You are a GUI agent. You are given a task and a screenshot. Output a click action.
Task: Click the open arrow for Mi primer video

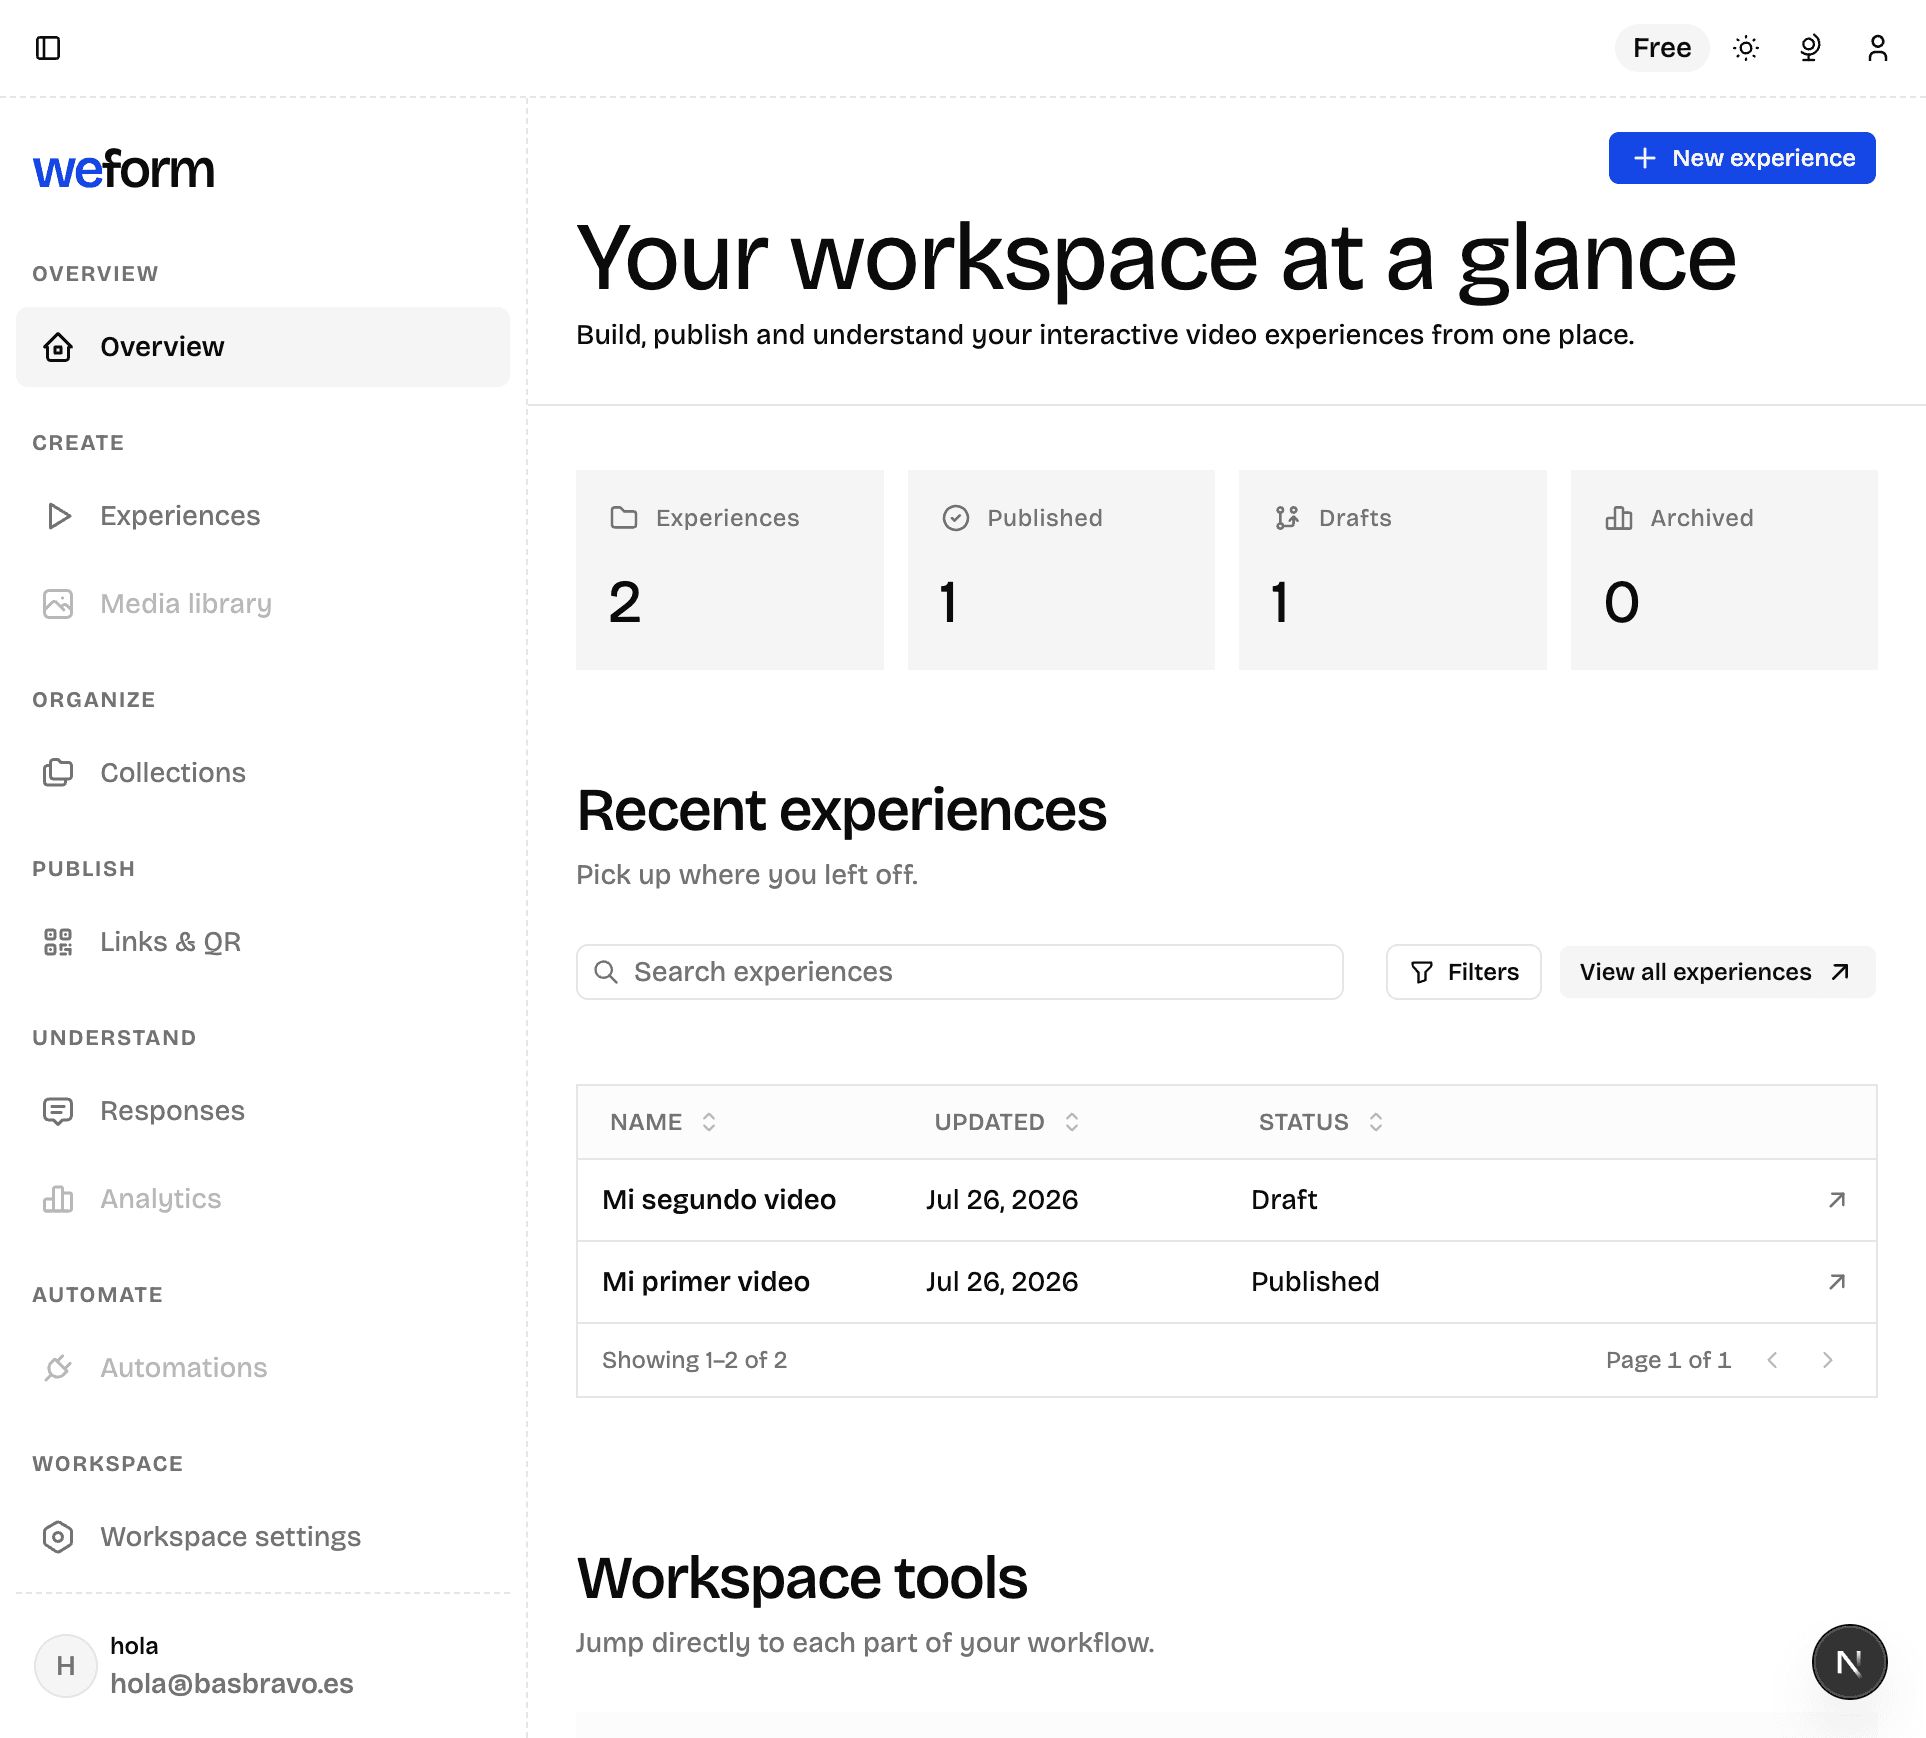pos(1837,1282)
